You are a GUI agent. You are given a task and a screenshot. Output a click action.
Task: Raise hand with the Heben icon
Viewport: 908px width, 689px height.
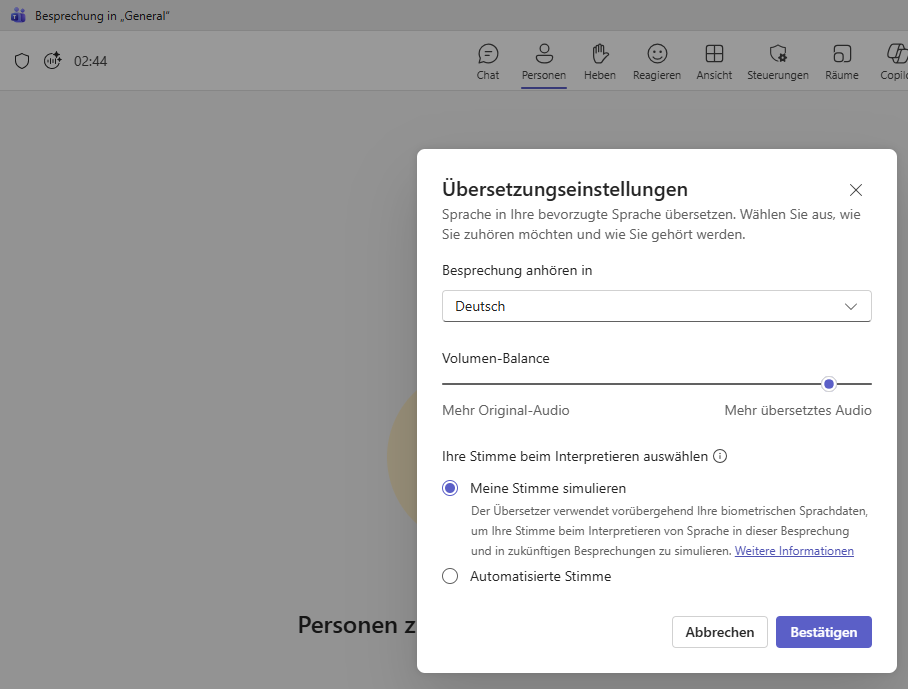pyautogui.click(x=599, y=61)
